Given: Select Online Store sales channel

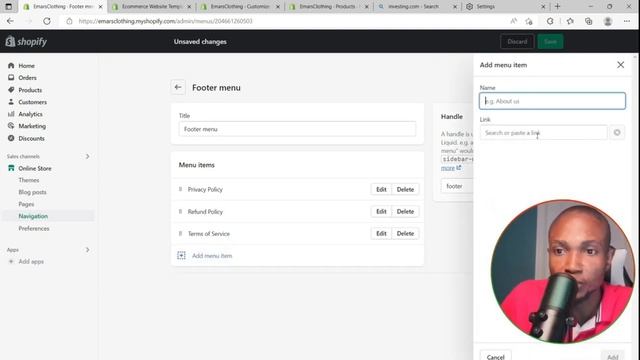Looking at the screenshot, I should click(x=35, y=168).
